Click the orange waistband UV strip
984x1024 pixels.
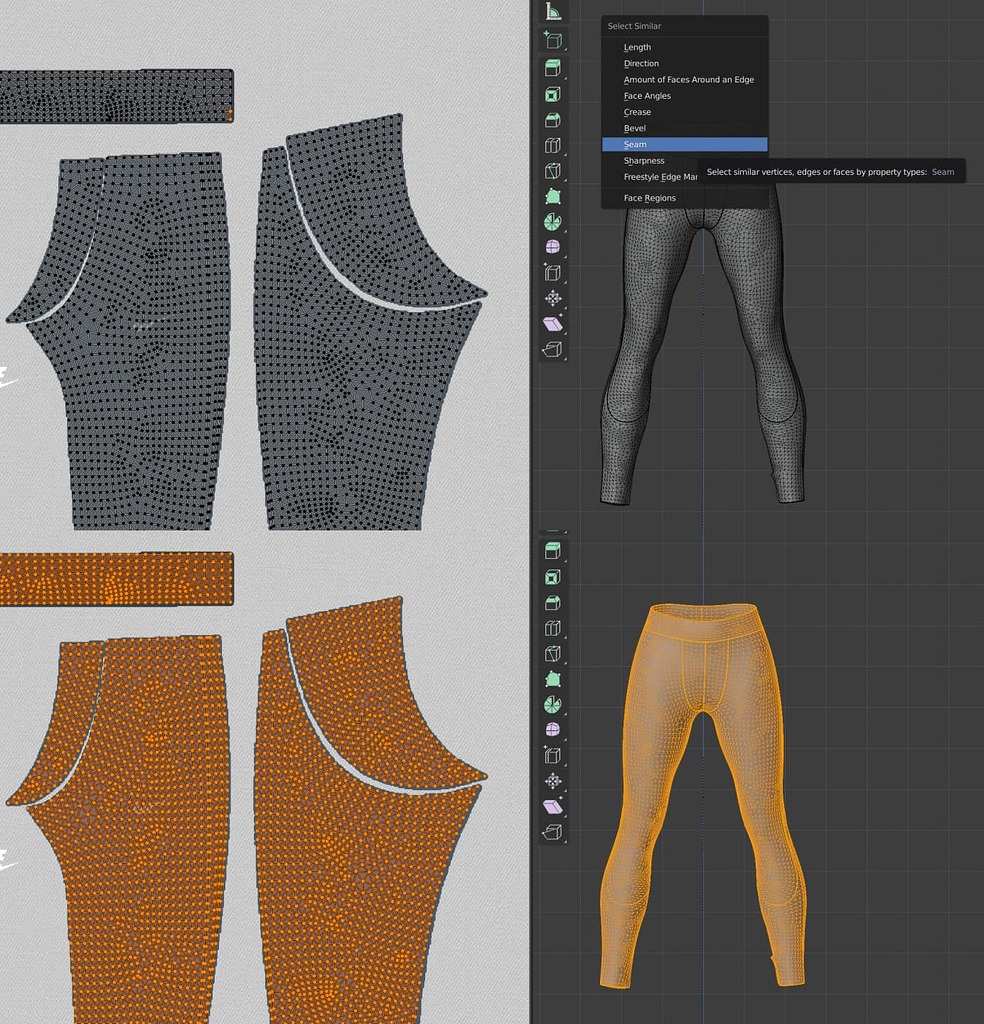116,579
